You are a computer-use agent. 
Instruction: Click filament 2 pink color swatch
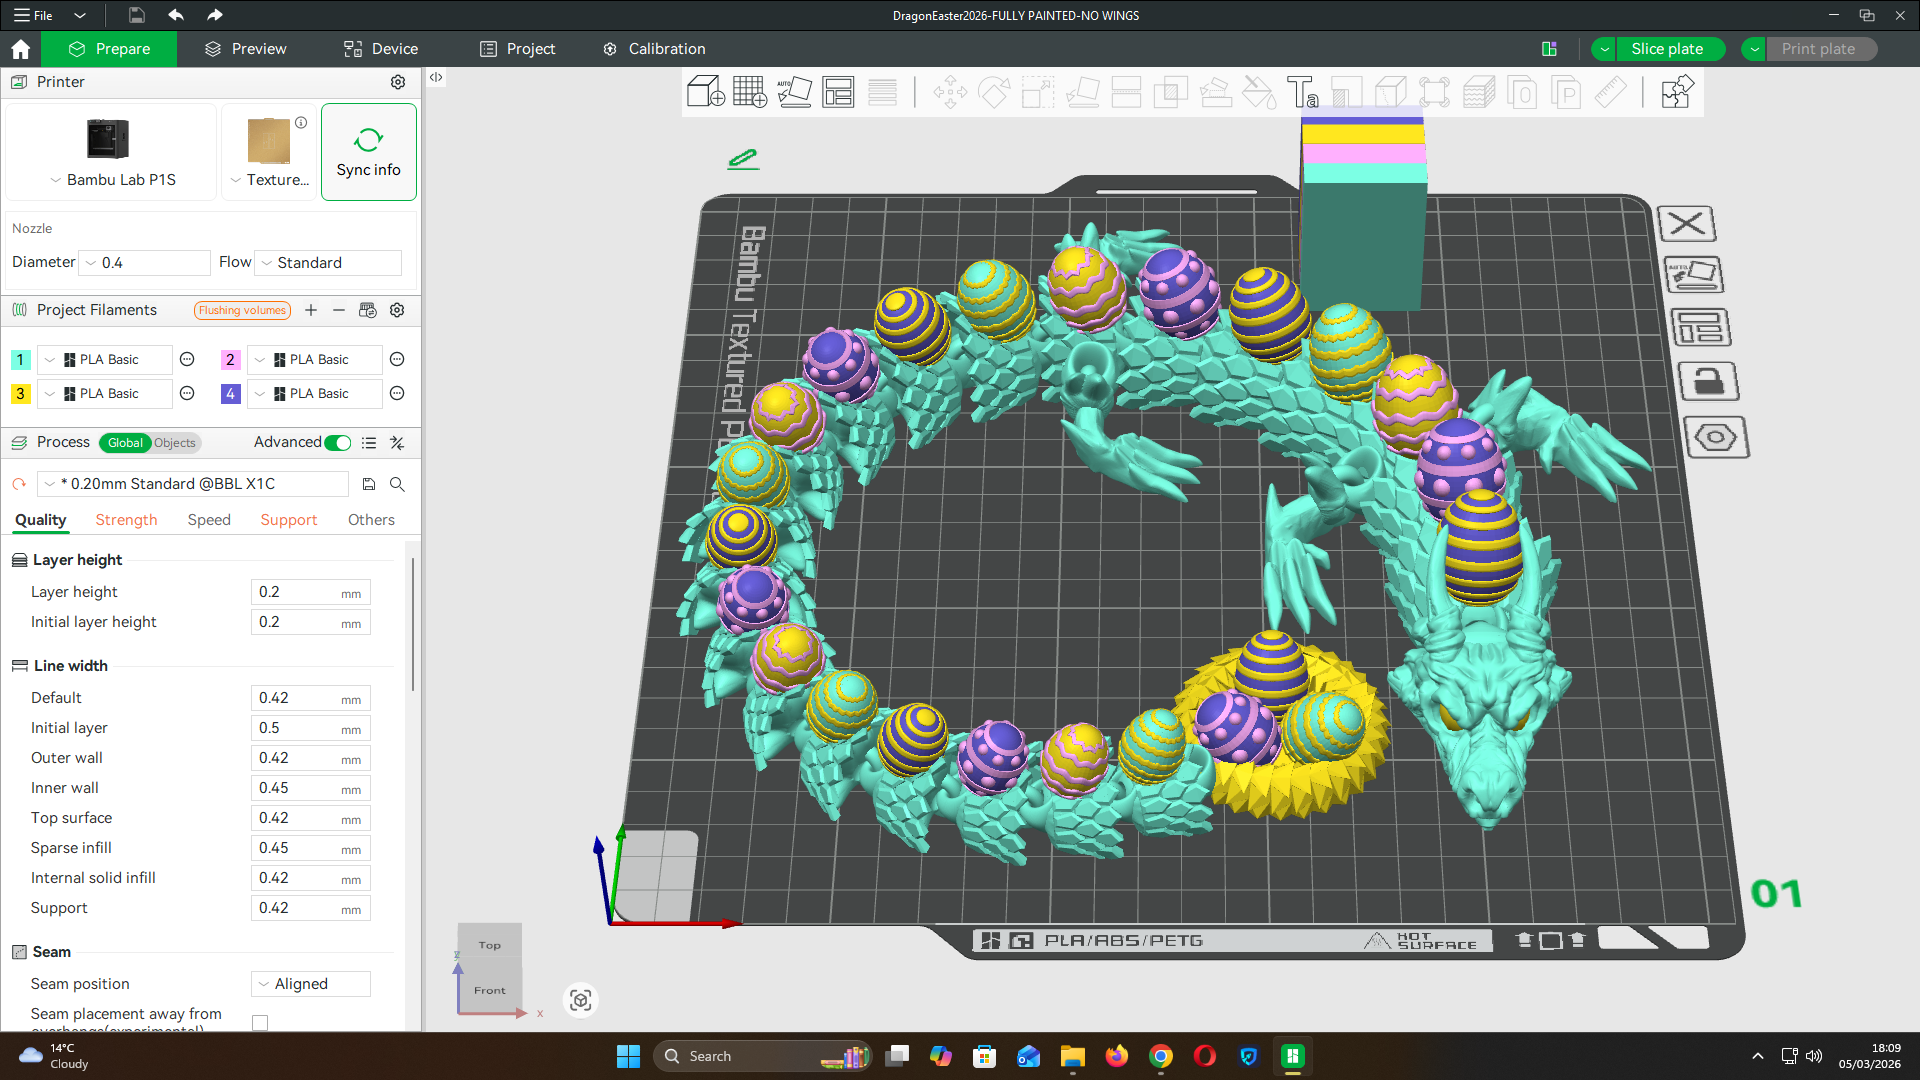230,360
